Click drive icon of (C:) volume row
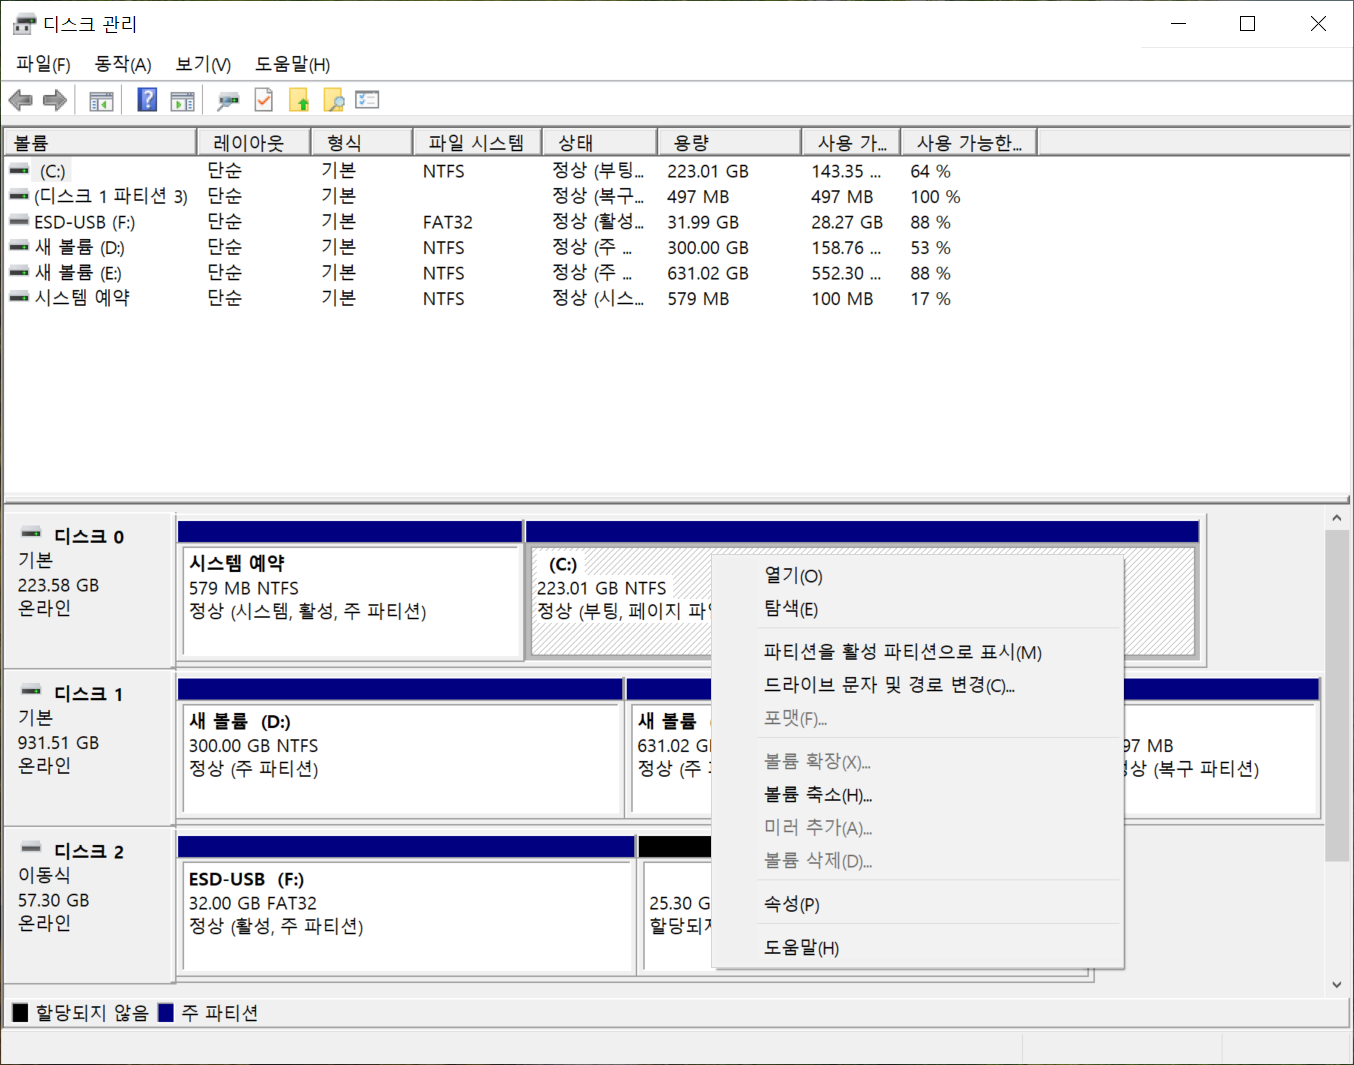The height and width of the screenshot is (1065, 1354). 19,171
